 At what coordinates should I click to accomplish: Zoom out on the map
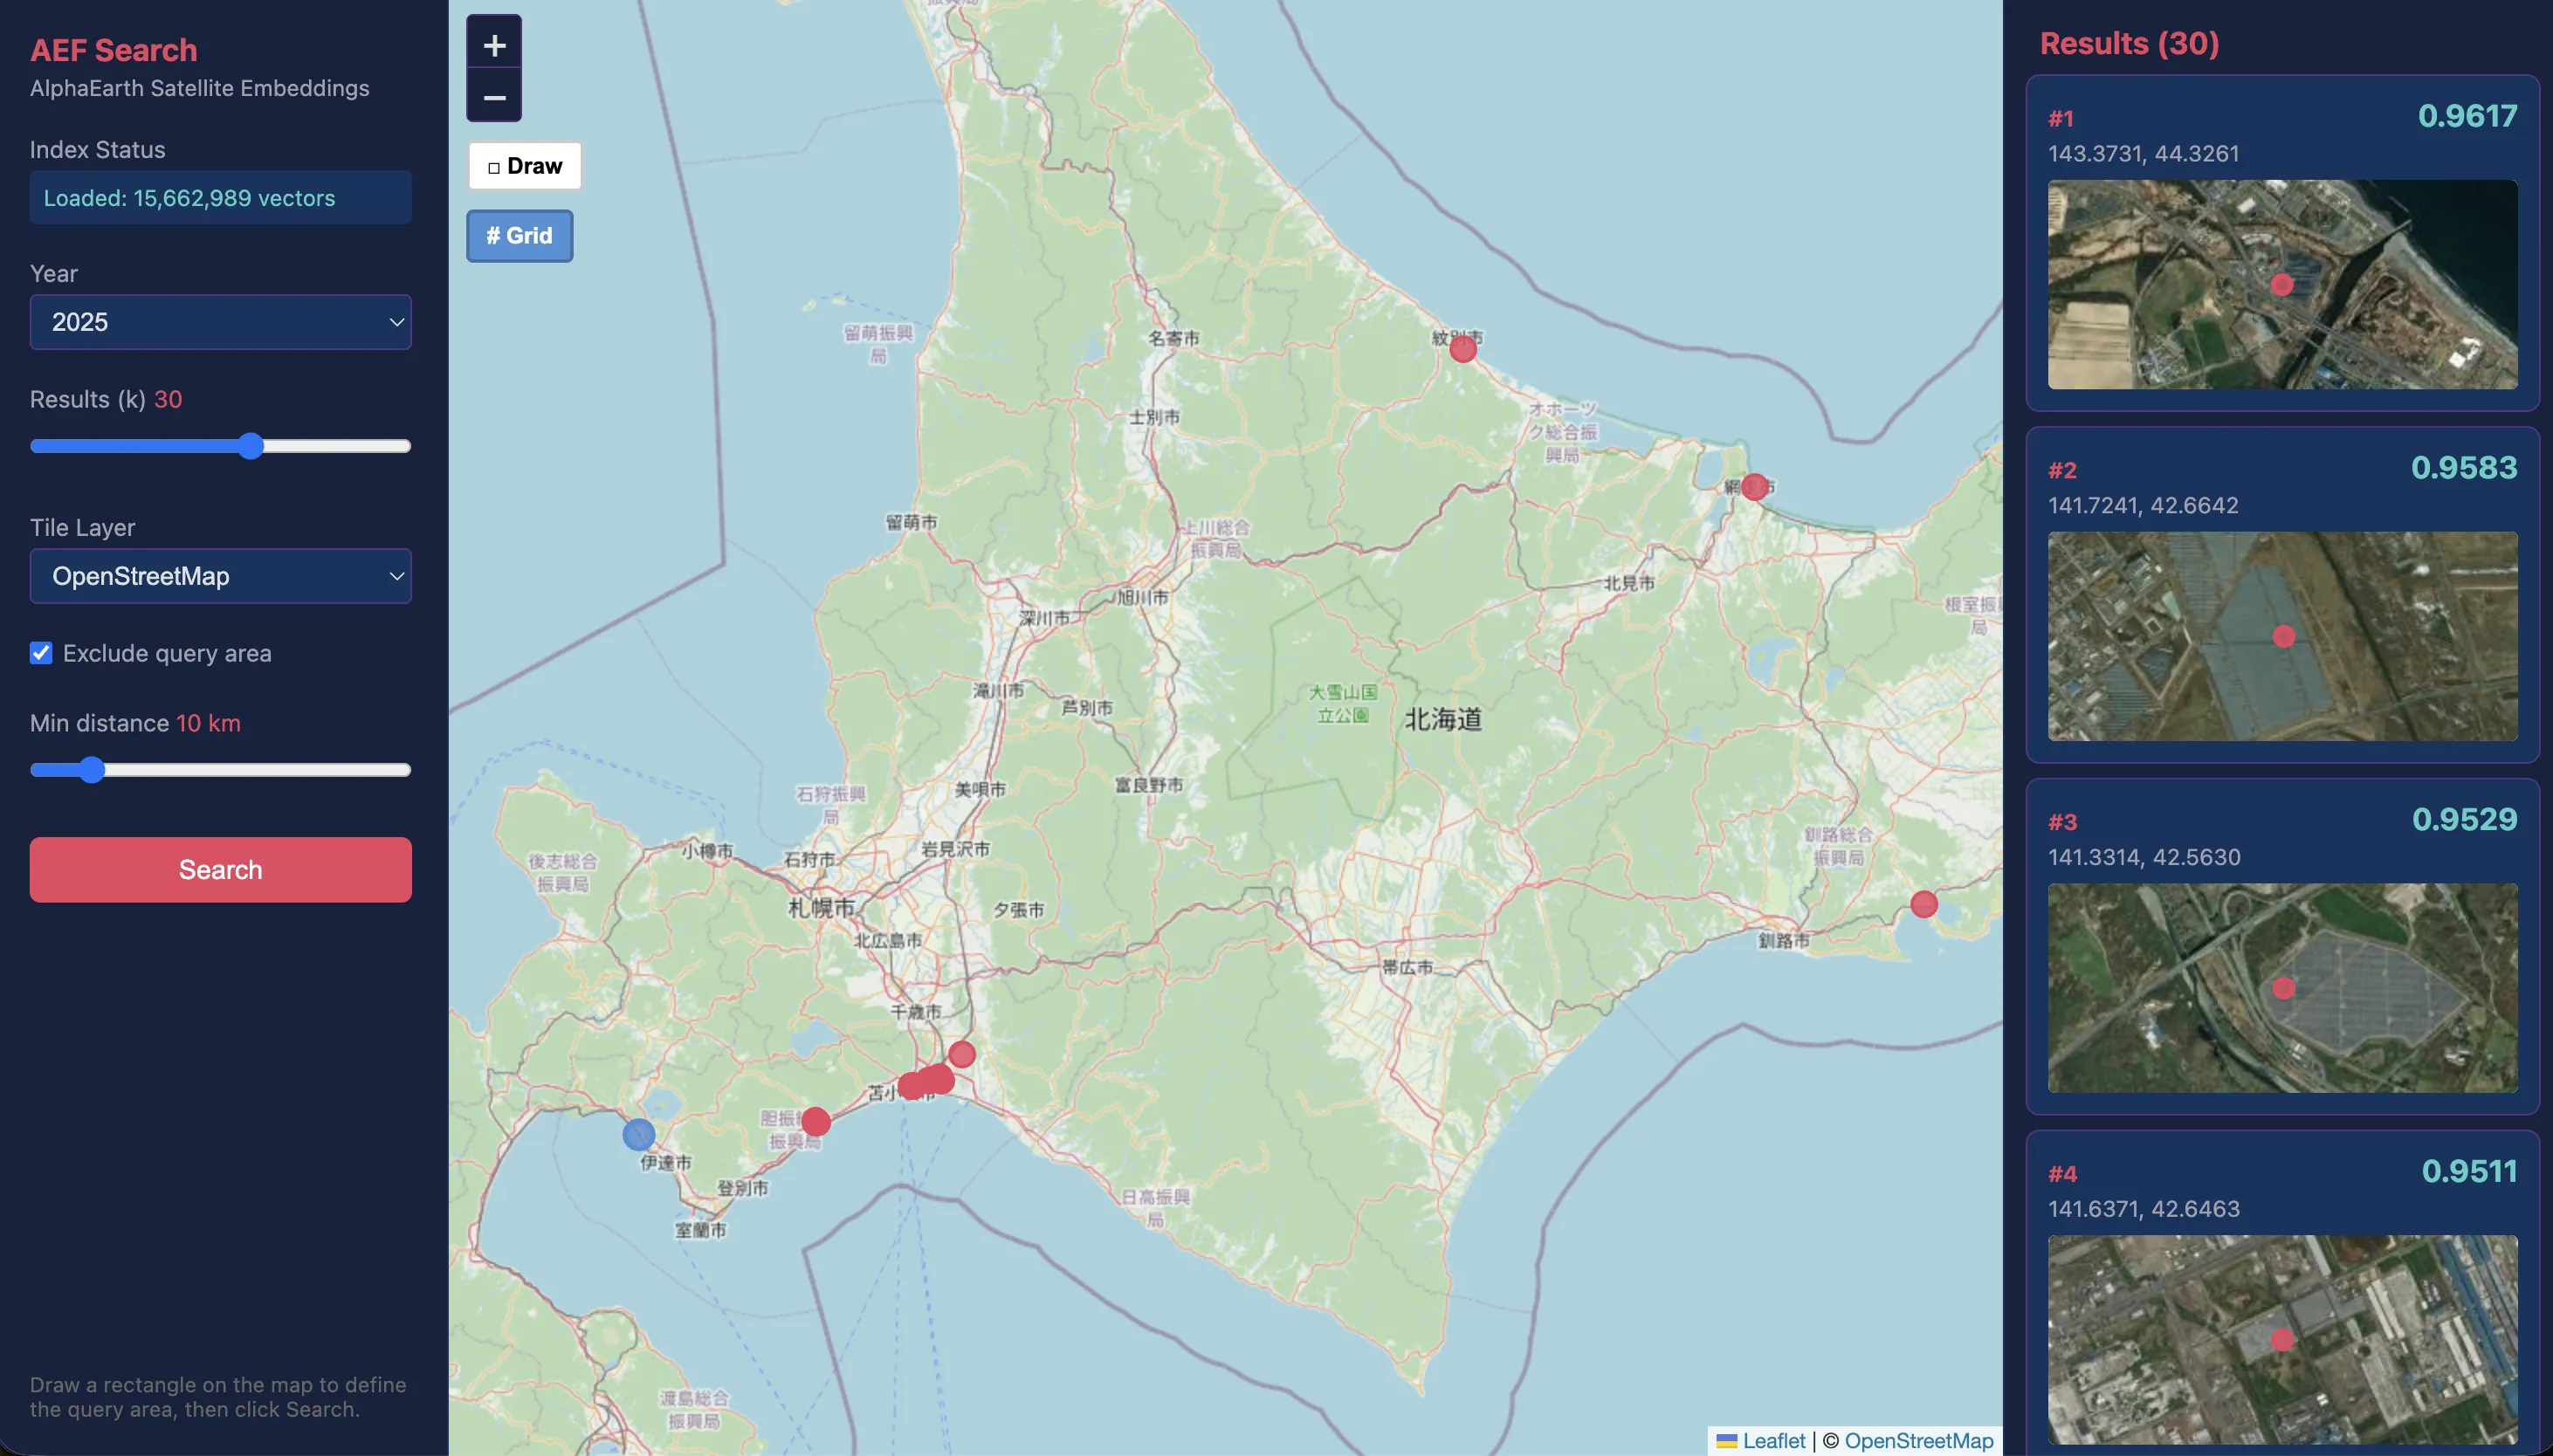coord(494,98)
